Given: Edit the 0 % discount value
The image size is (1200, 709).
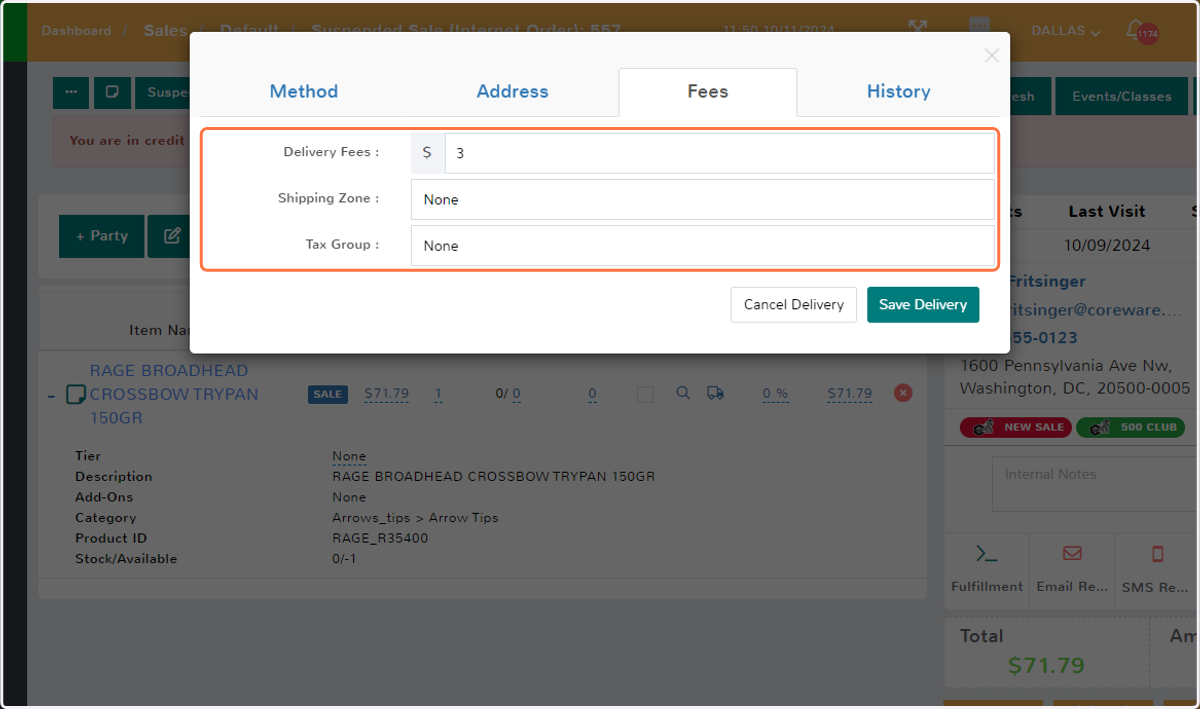Looking at the screenshot, I should point(775,394).
